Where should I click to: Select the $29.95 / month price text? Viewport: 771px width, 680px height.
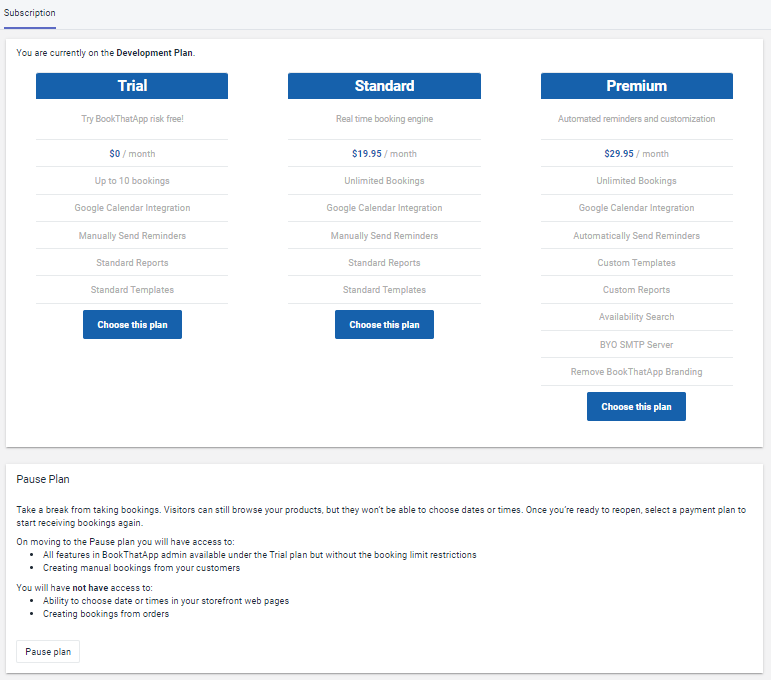tap(636, 154)
